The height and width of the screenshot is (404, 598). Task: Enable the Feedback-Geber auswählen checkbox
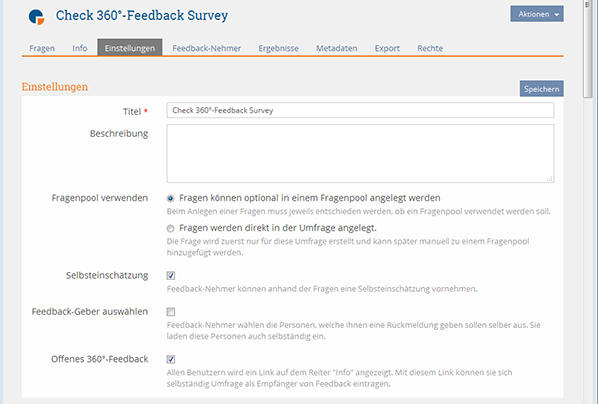(x=171, y=312)
